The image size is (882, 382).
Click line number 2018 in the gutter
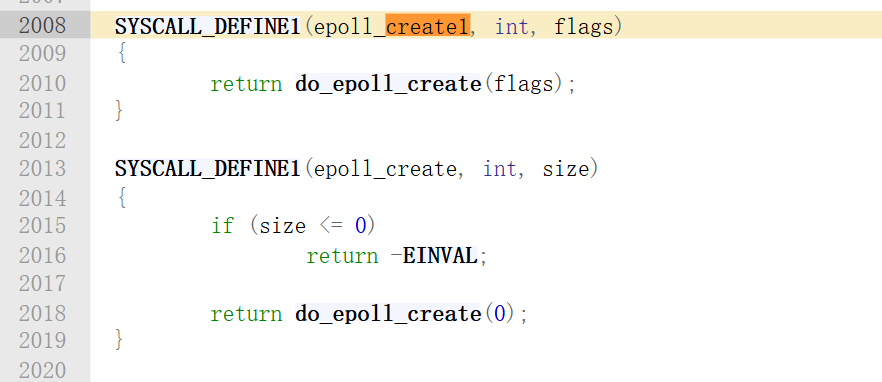42,313
